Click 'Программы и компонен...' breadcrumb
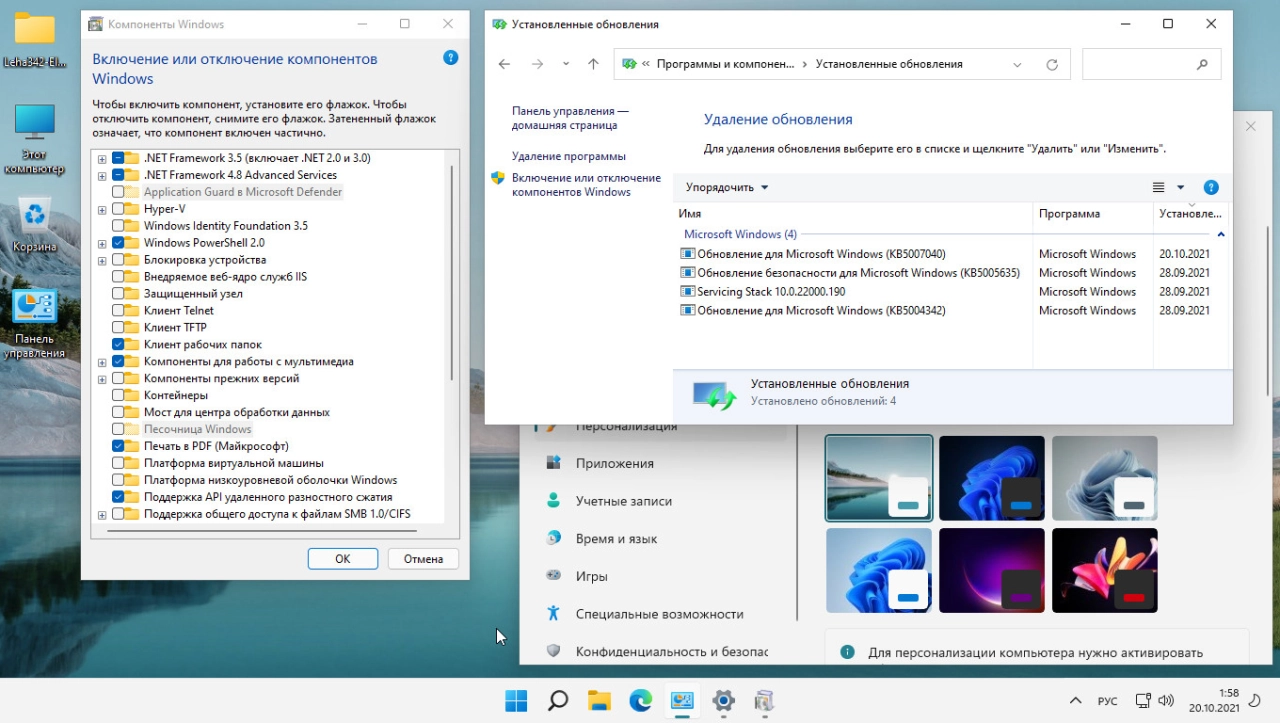This screenshot has height=723, width=1280. [x=724, y=64]
